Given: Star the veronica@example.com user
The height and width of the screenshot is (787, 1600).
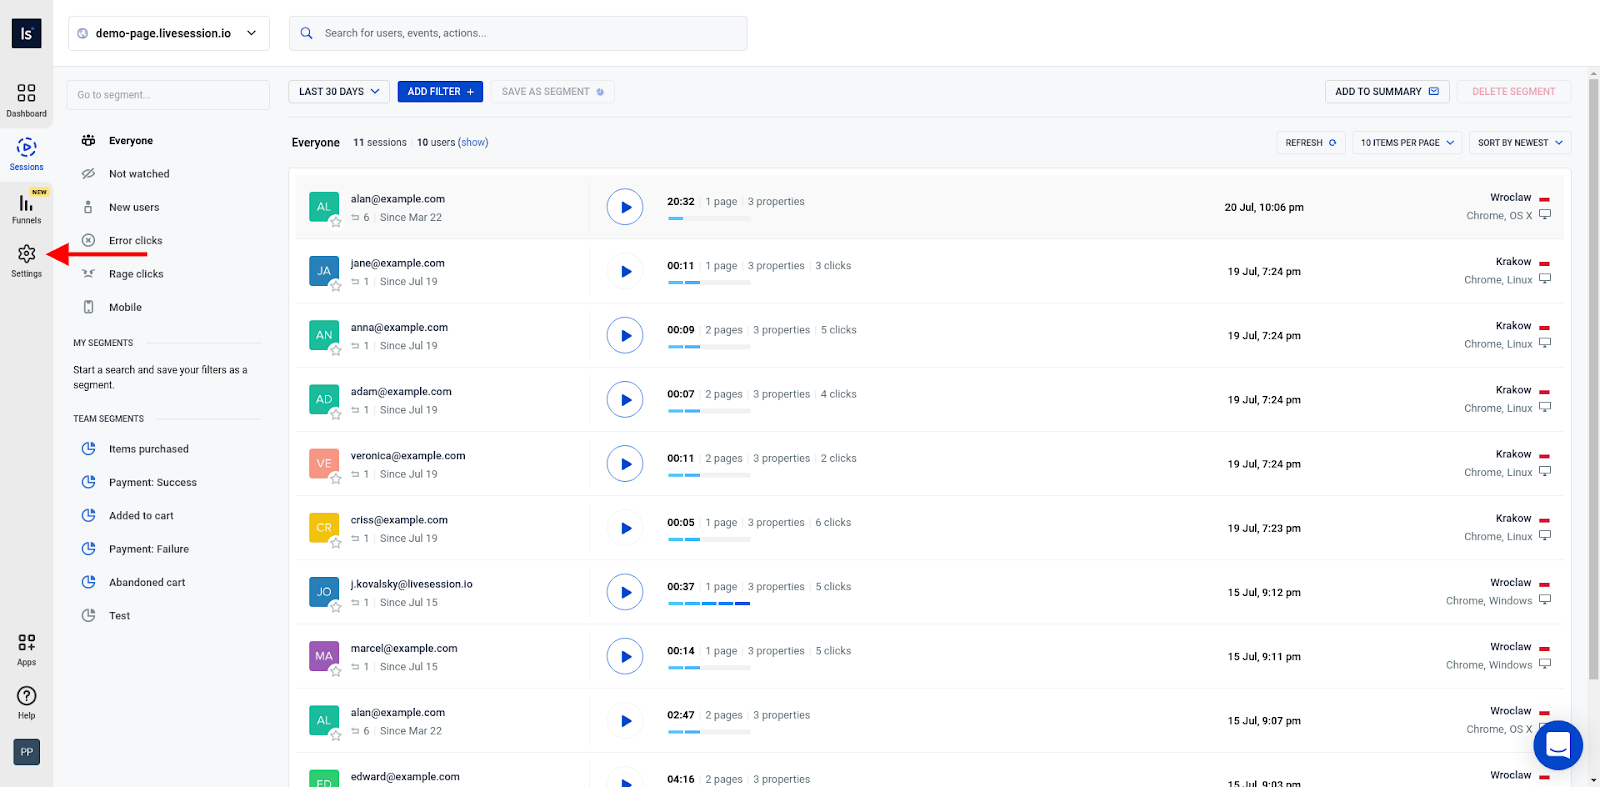Looking at the screenshot, I should 336,478.
